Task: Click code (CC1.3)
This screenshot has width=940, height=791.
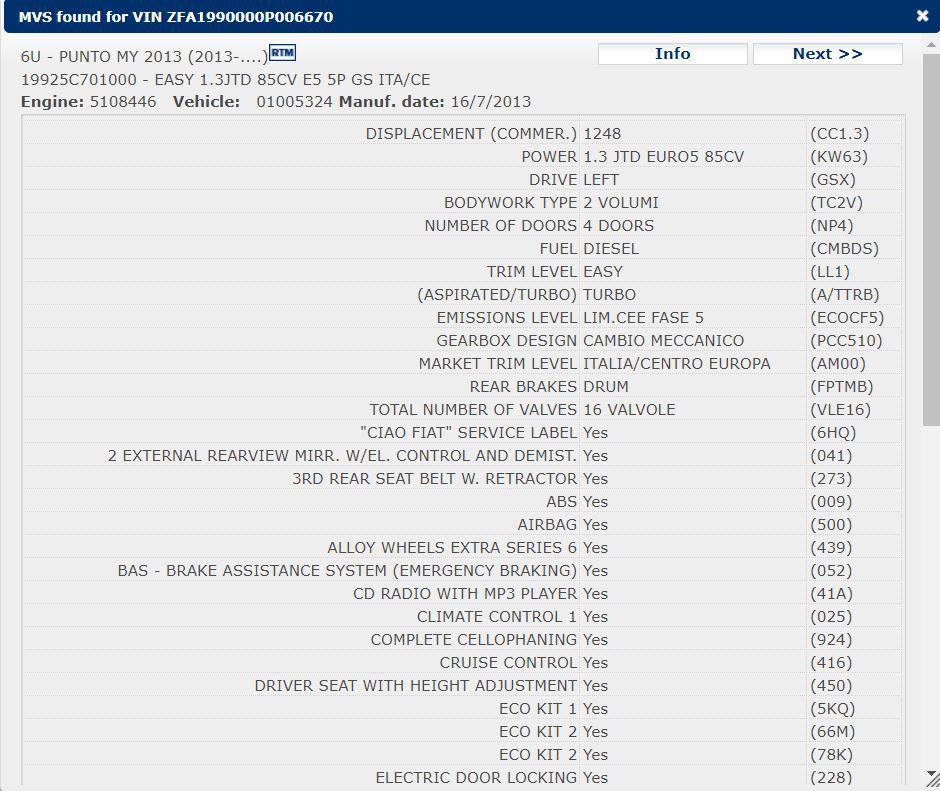Action: click(x=839, y=134)
